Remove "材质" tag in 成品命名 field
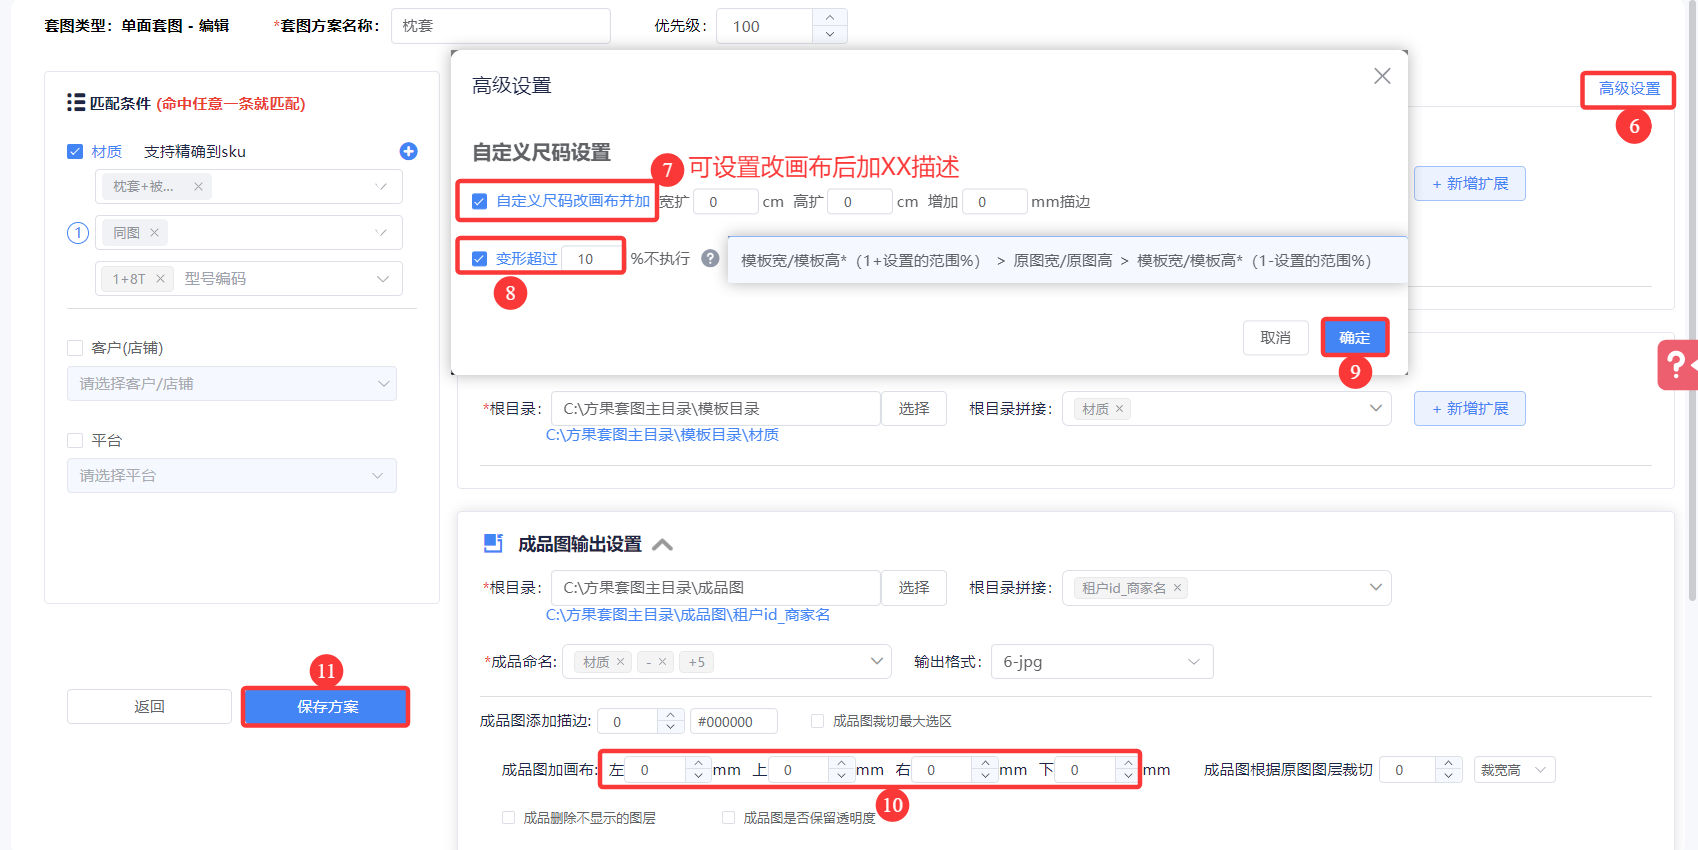 tap(620, 662)
